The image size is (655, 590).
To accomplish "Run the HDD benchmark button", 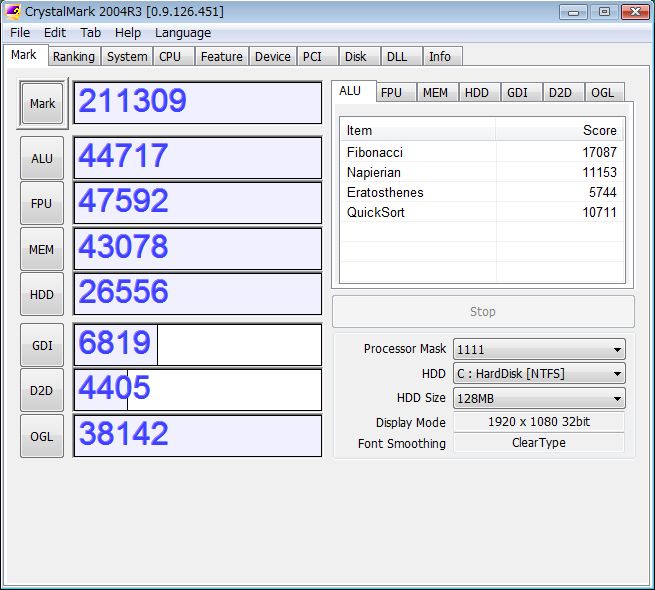I will [42, 294].
